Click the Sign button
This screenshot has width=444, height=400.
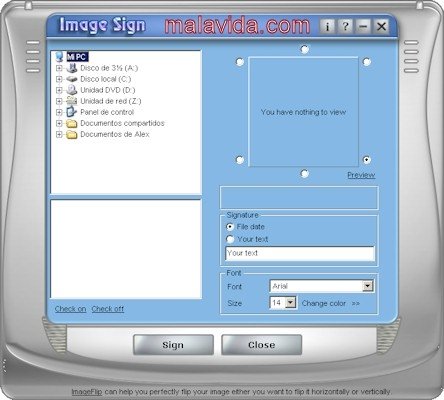point(173,345)
